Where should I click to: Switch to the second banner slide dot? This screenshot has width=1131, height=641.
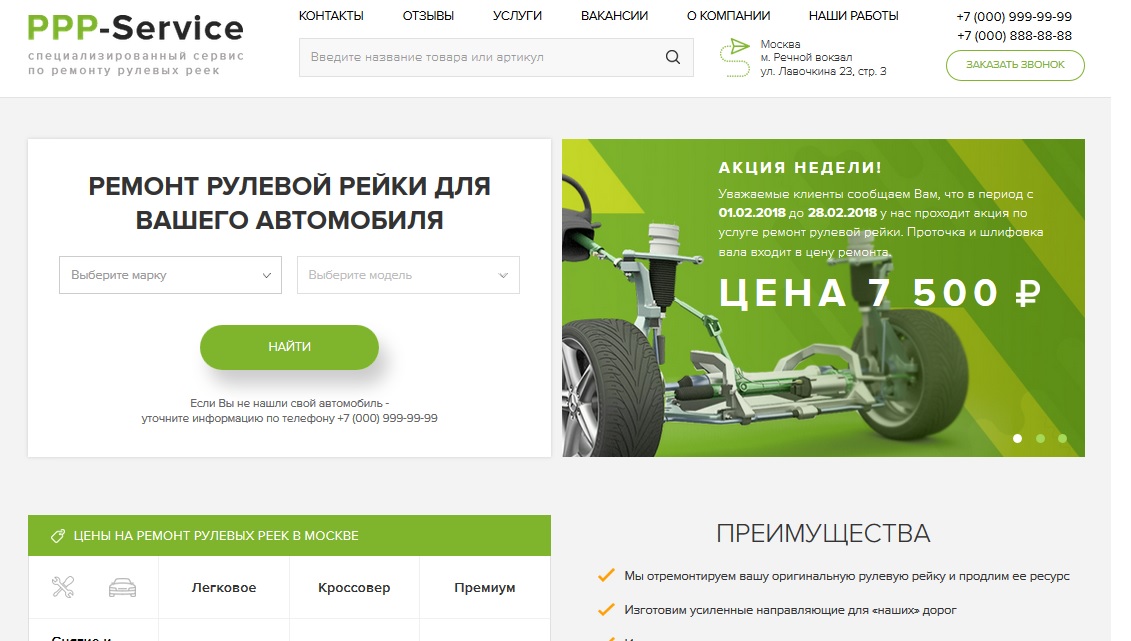(x=1040, y=438)
